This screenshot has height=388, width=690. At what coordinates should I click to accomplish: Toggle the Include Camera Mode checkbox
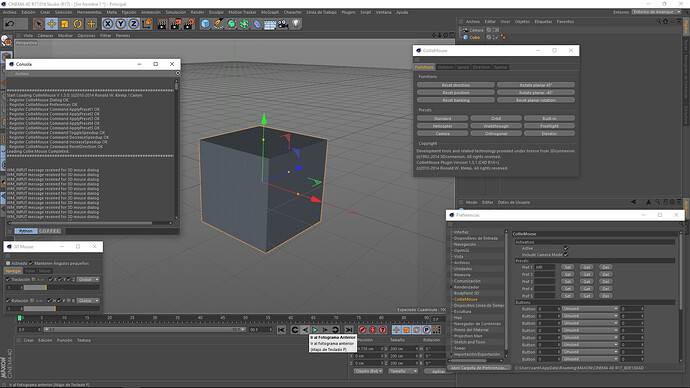coord(566,254)
